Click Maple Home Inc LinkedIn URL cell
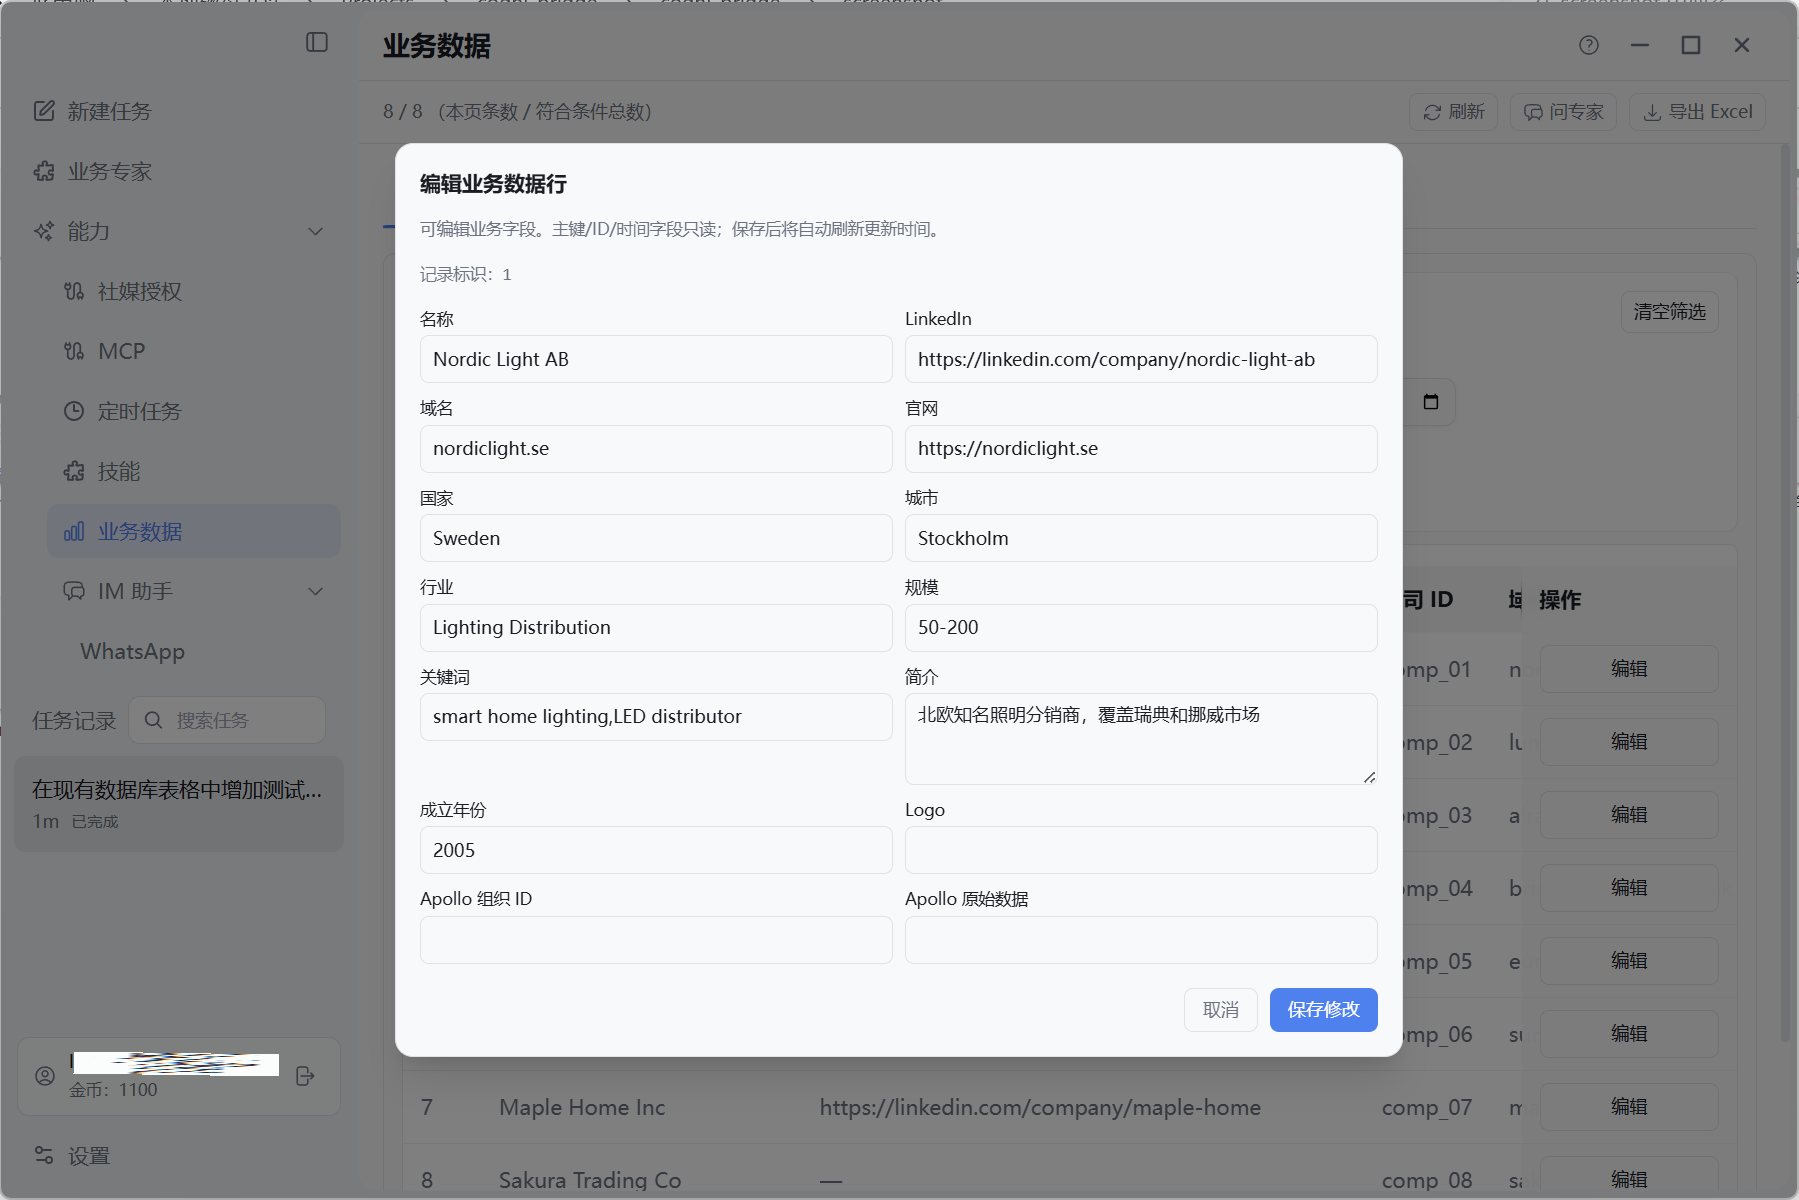 (x=1040, y=1107)
